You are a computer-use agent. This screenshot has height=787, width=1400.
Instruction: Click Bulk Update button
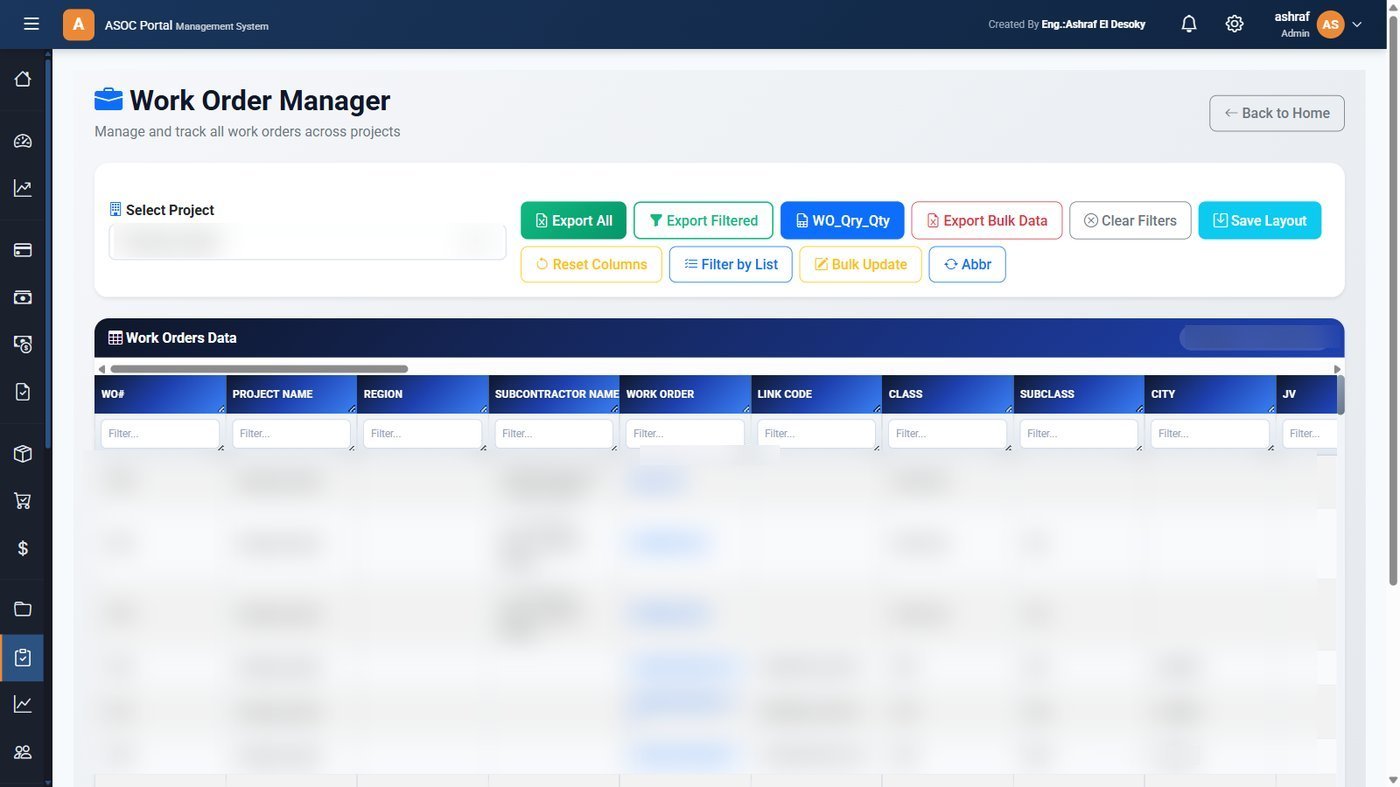pyautogui.click(x=860, y=264)
